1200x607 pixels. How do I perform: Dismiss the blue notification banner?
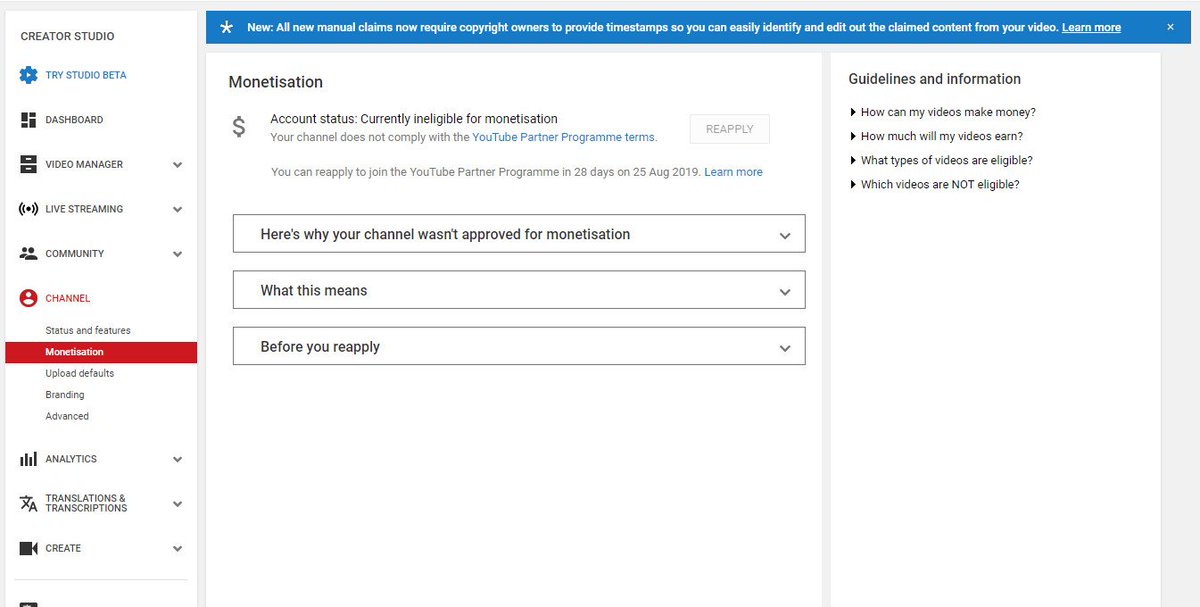tap(1170, 27)
